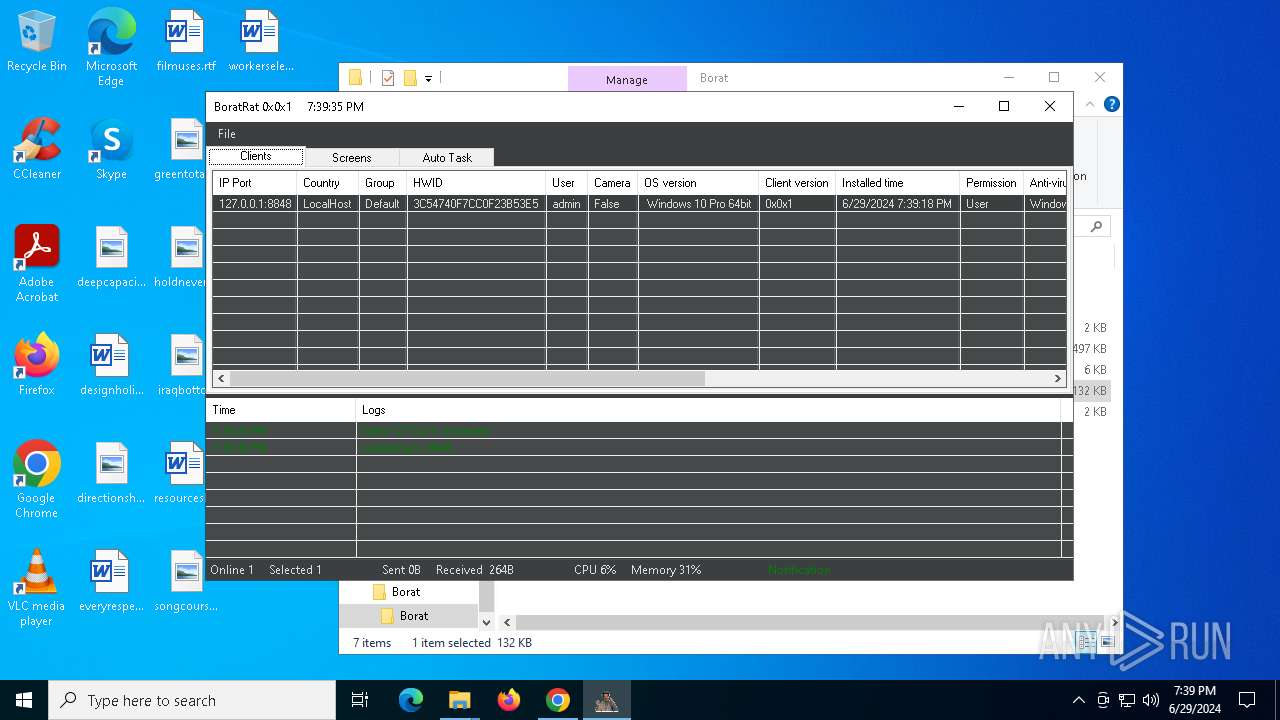
Task: Open Microsoft Edge desktop shortcut
Action: (x=111, y=47)
